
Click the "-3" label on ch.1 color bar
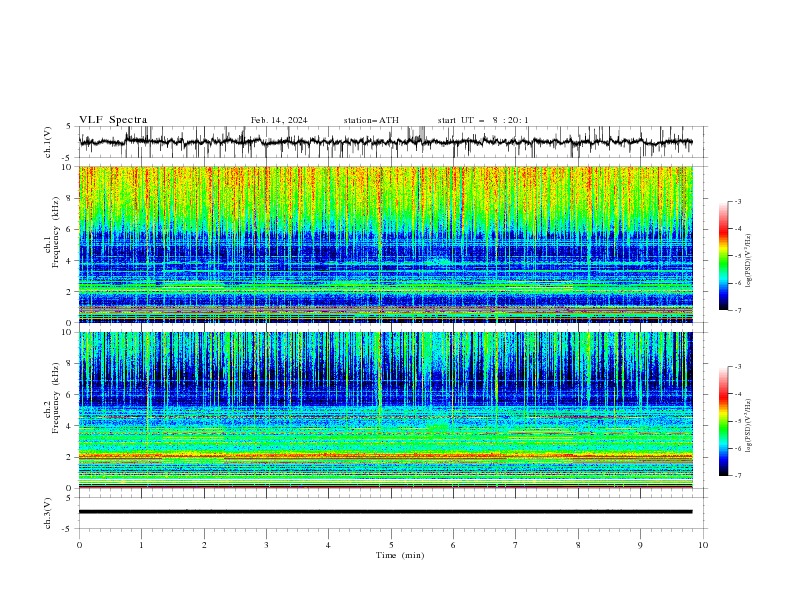(738, 201)
